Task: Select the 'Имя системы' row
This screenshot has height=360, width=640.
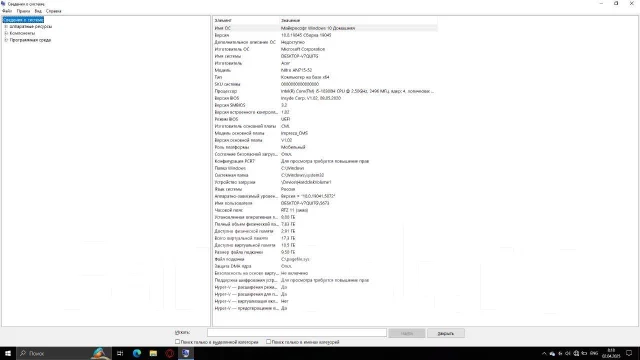Action: (325, 56)
